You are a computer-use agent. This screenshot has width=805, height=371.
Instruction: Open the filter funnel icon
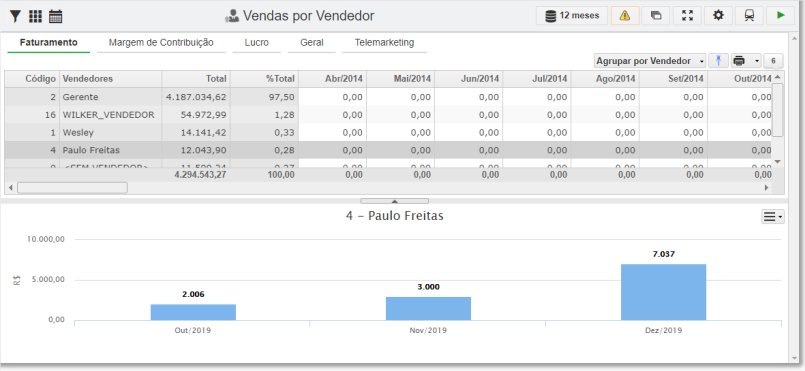click(x=15, y=16)
